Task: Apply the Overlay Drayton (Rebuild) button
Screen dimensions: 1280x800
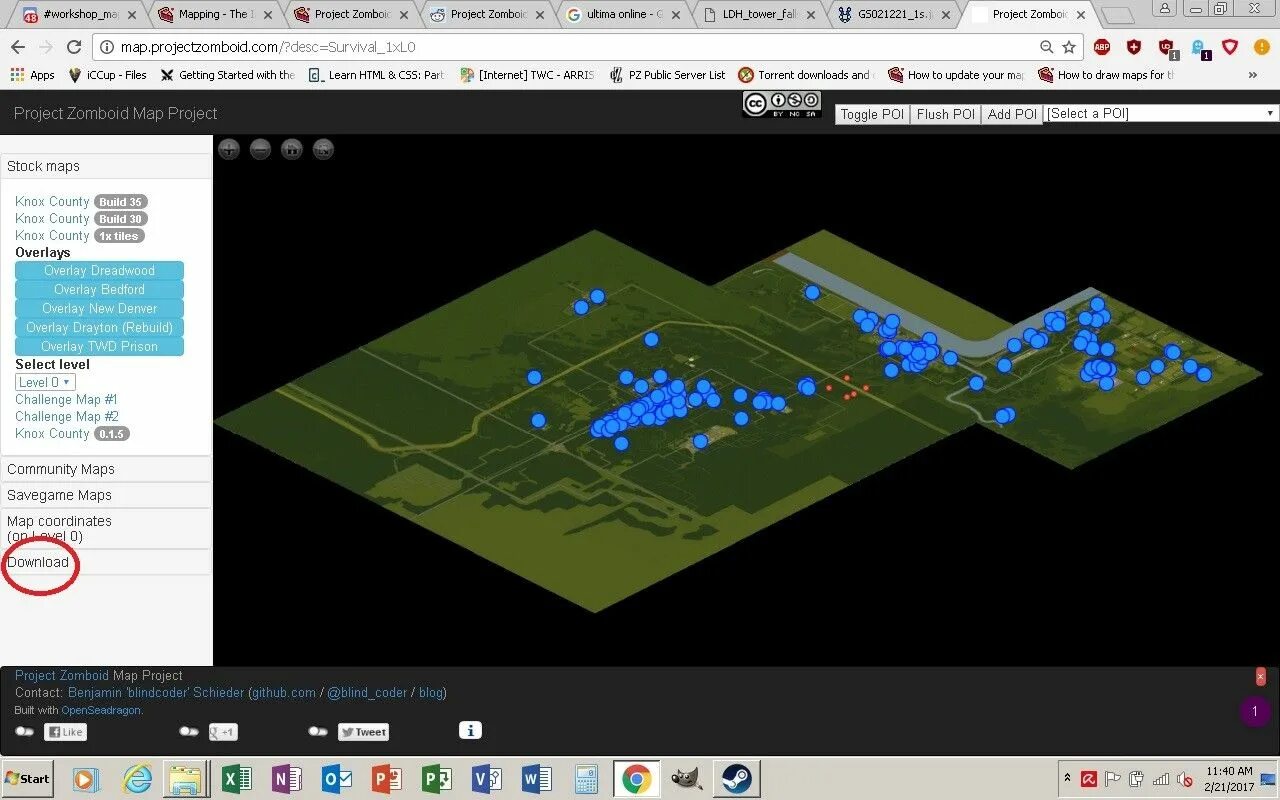Action: (99, 328)
